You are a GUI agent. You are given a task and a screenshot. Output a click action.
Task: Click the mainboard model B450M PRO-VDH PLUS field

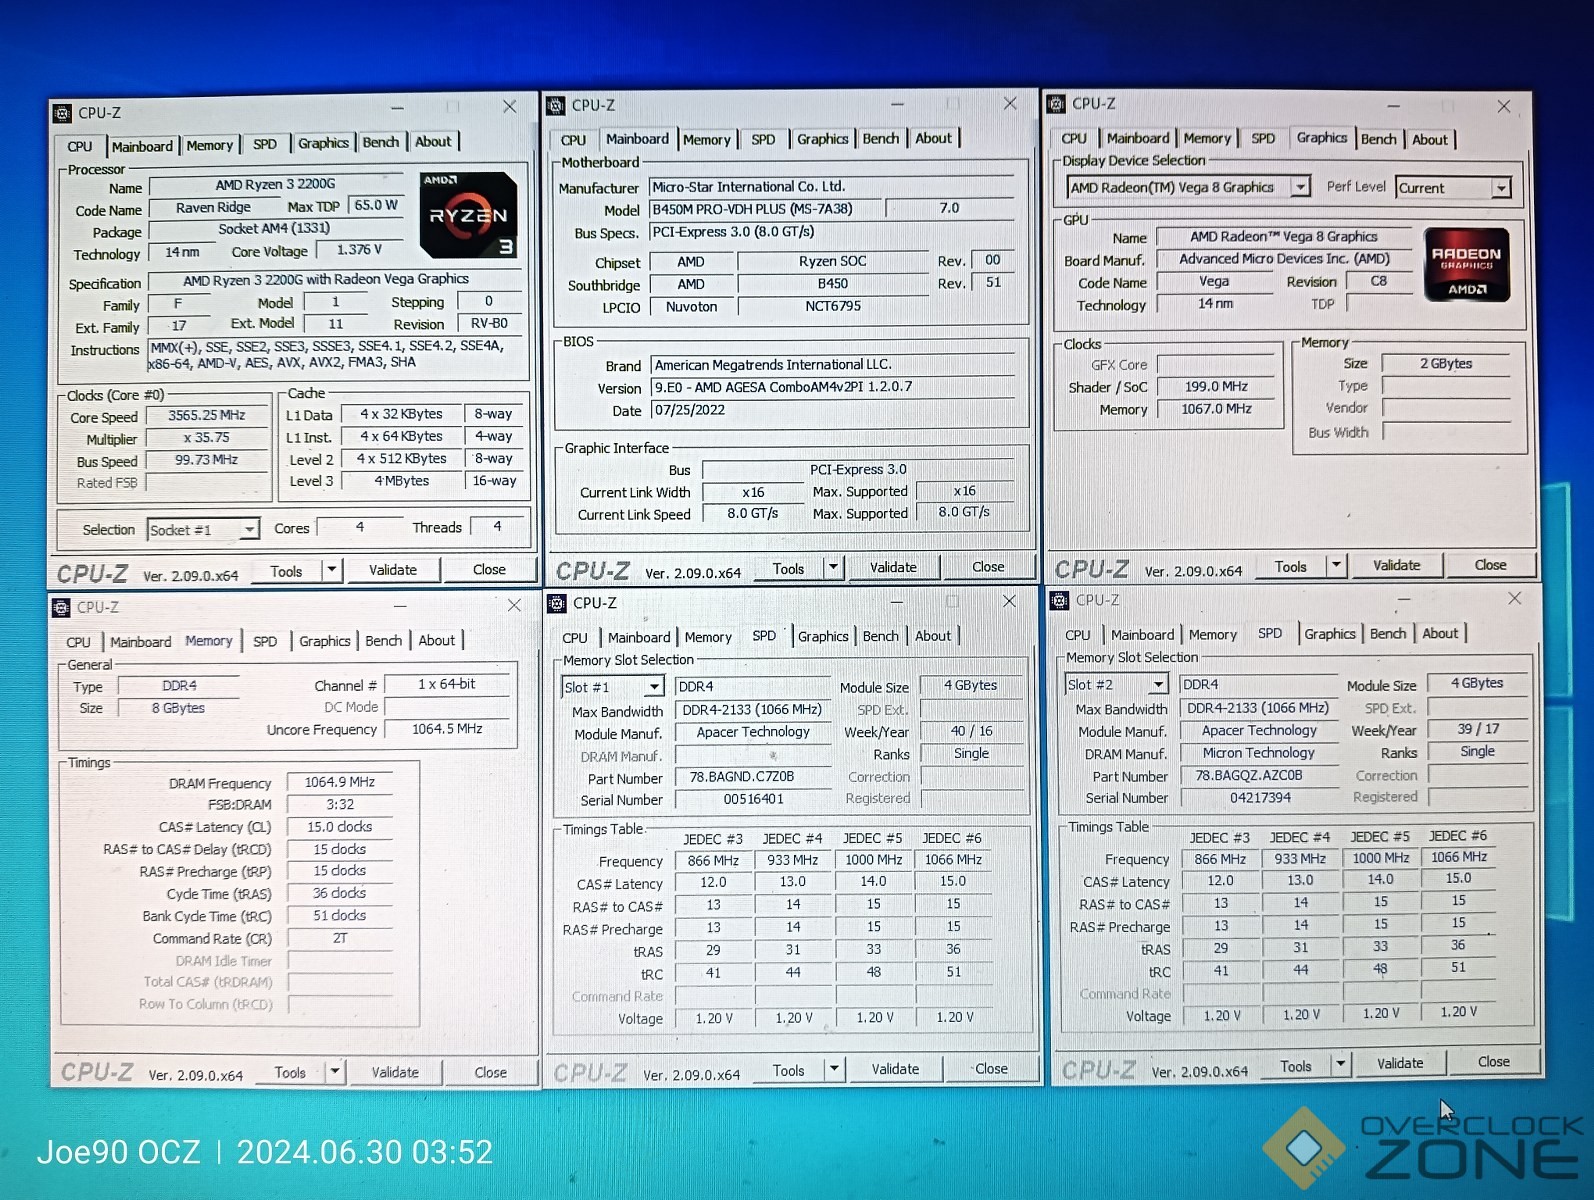(766, 209)
